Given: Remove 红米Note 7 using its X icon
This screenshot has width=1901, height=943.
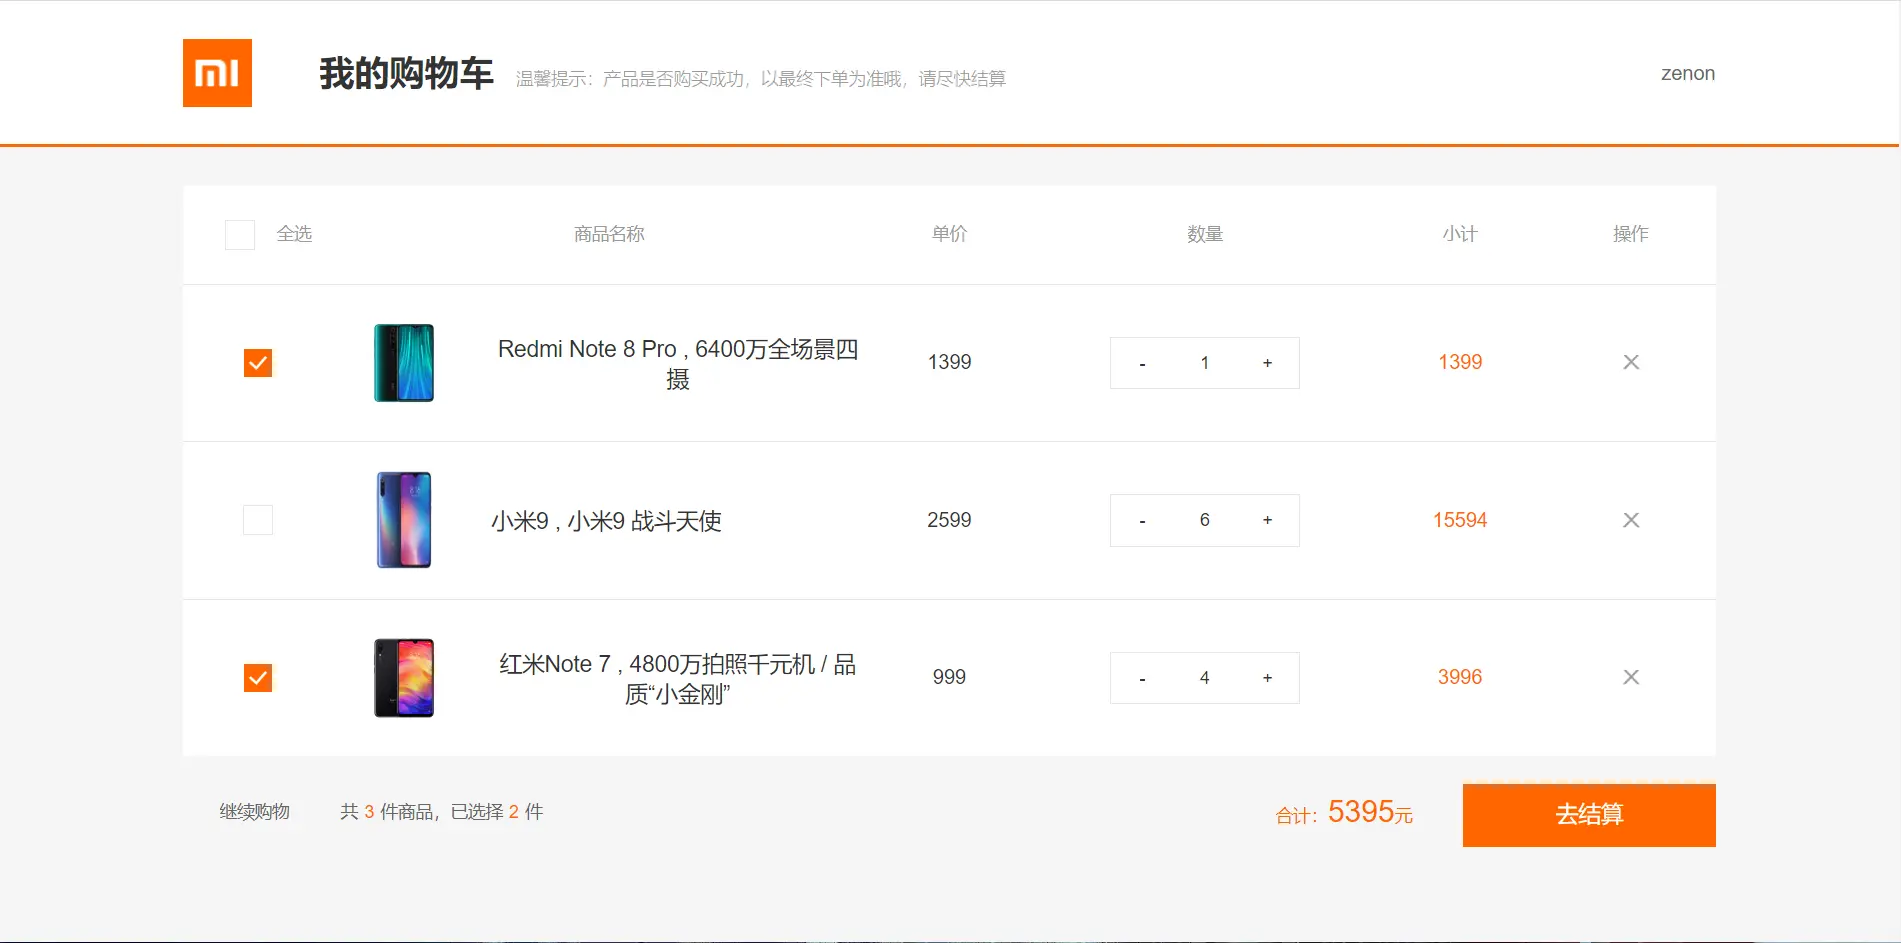Looking at the screenshot, I should pyautogui.click(x=1631, y=677).
